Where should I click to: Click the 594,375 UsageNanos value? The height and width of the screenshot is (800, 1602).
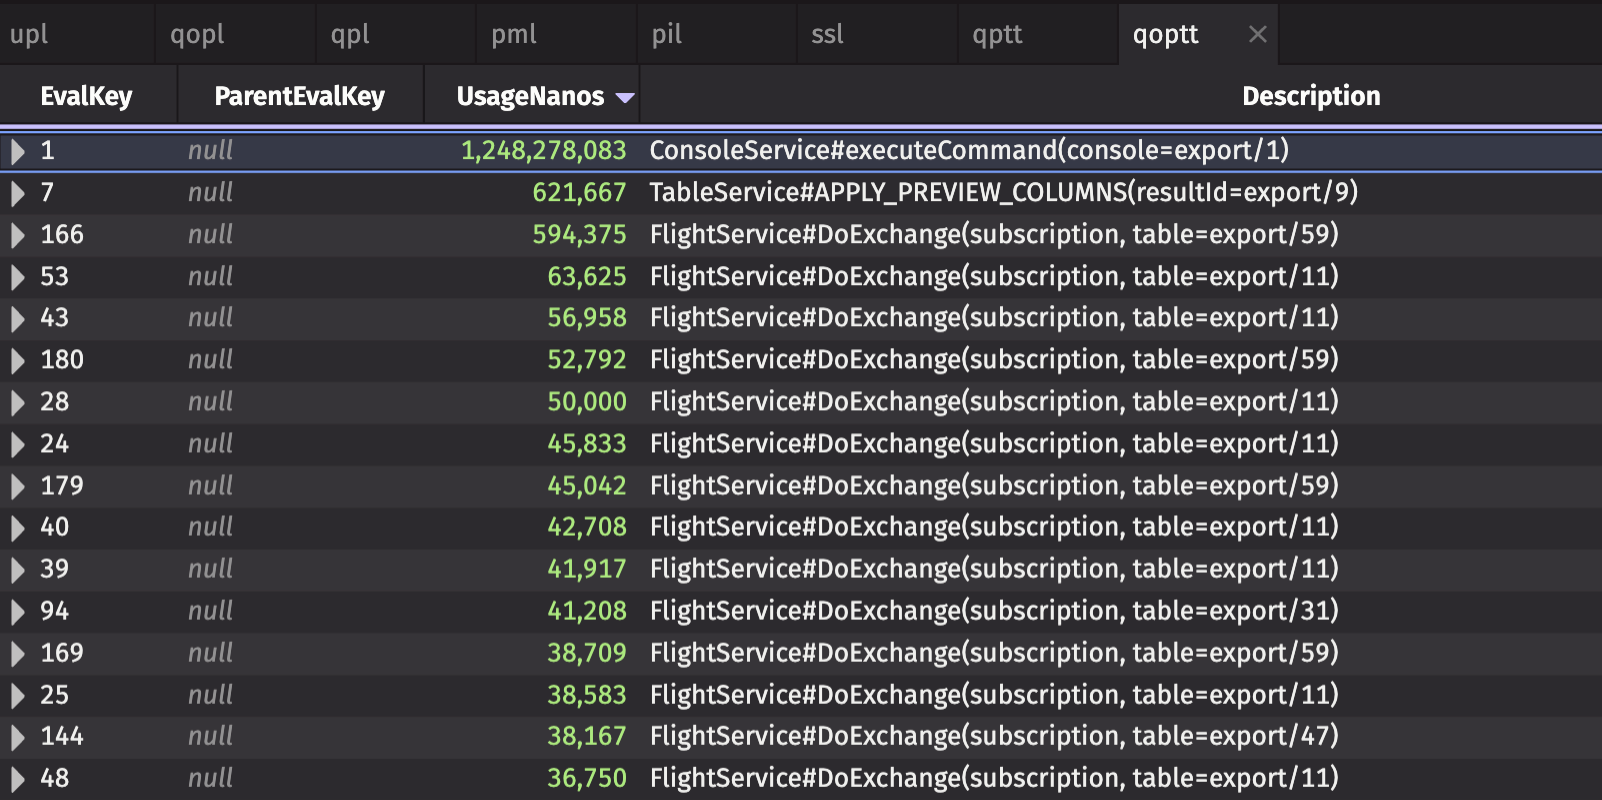579,235
